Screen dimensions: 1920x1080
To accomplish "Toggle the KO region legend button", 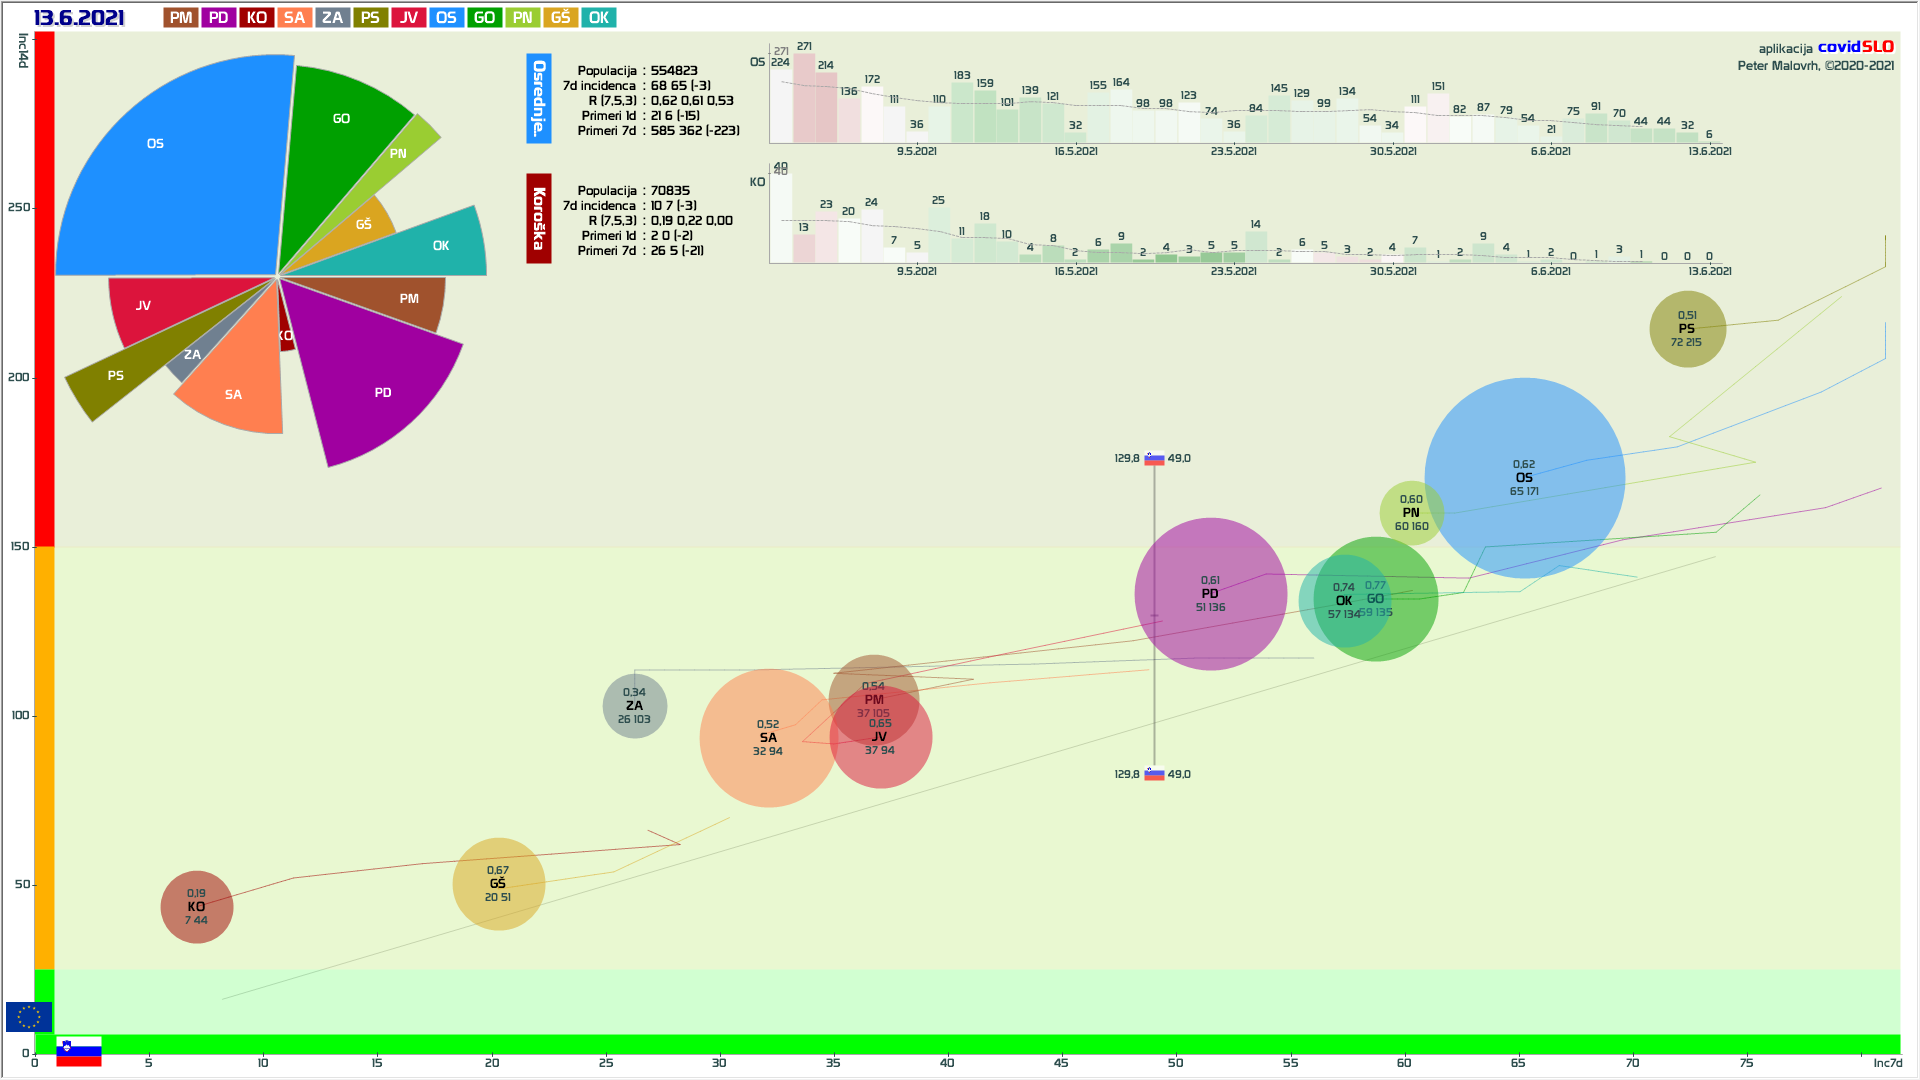I will (257, 18).
